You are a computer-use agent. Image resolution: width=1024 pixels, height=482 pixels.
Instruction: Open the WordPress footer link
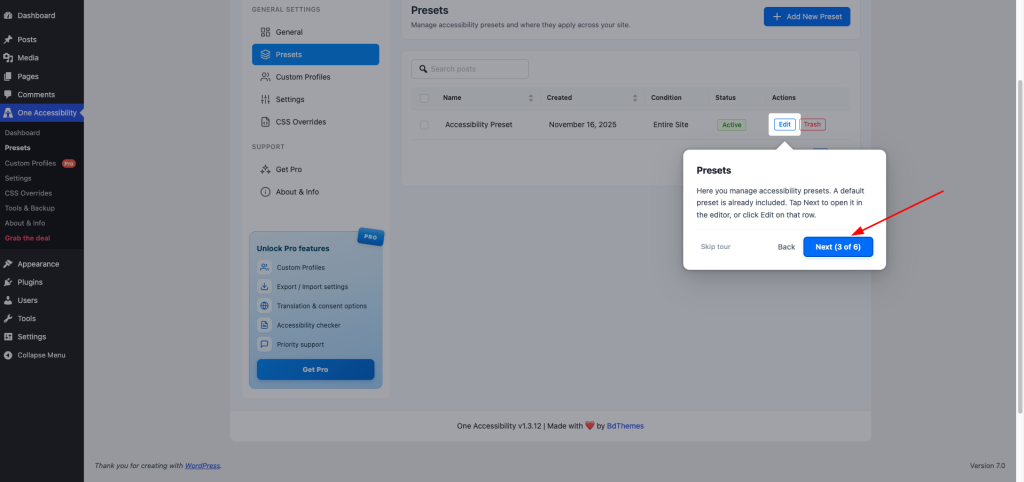pyautogui.click(x=202, y=466)
